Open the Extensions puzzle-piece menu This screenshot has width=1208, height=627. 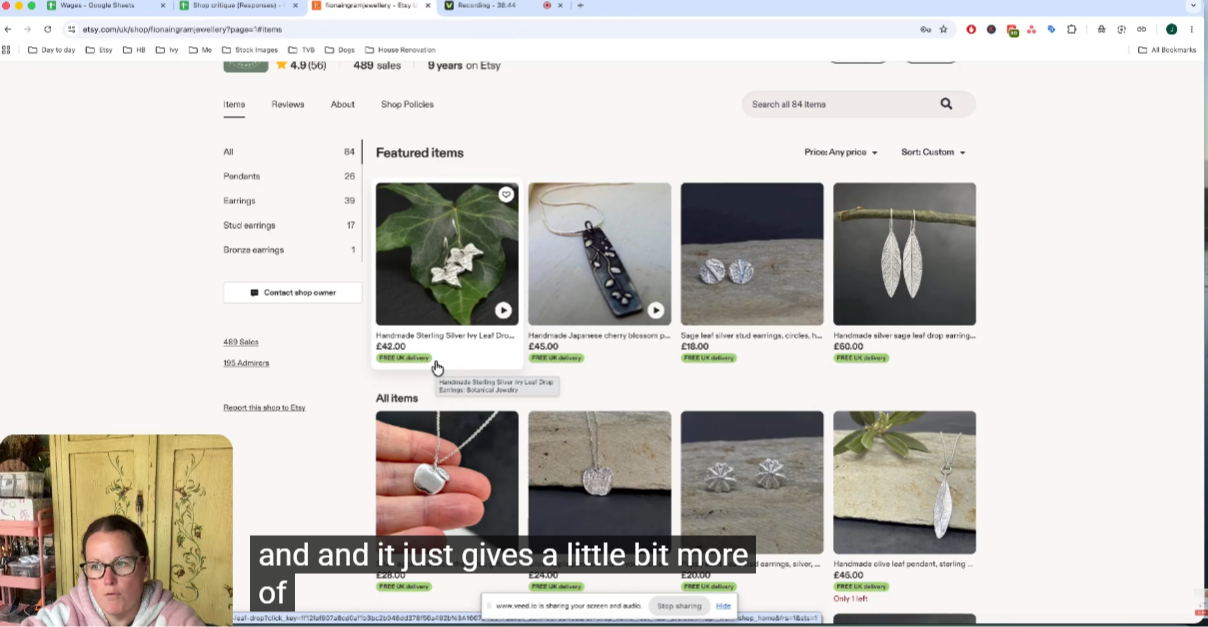[1072, 29]
